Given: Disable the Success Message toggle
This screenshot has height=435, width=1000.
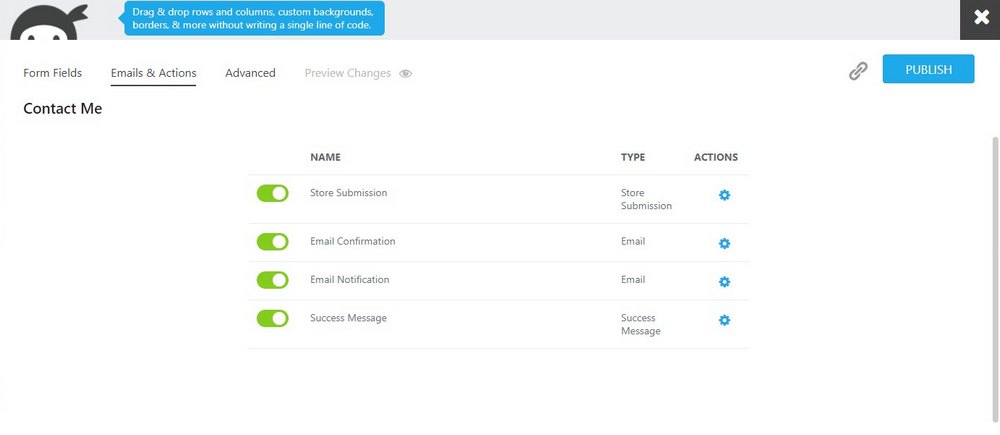Looking at the screenshot, I should [272, 318].
